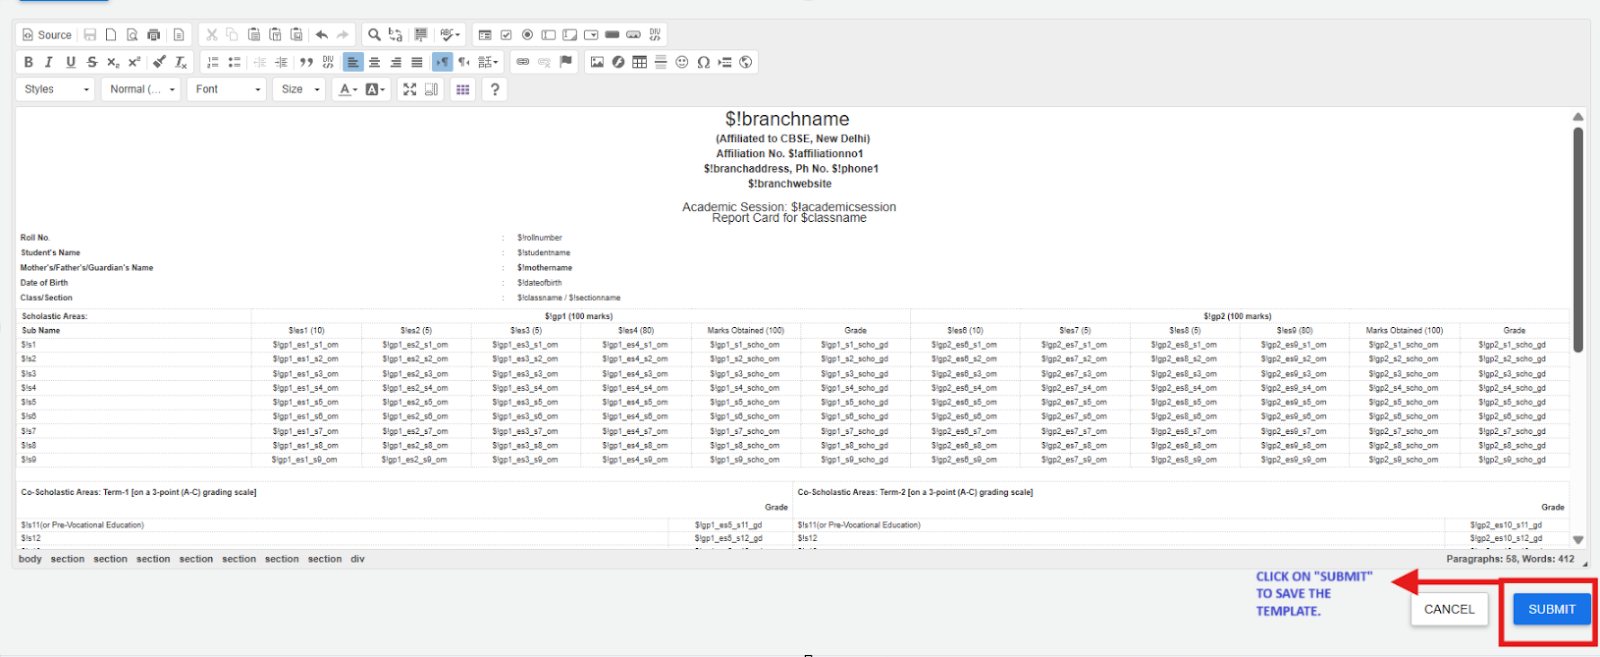Maximize the editor with the expand icon
Viewport: 1600px width, 657px height.
(410, 89)
